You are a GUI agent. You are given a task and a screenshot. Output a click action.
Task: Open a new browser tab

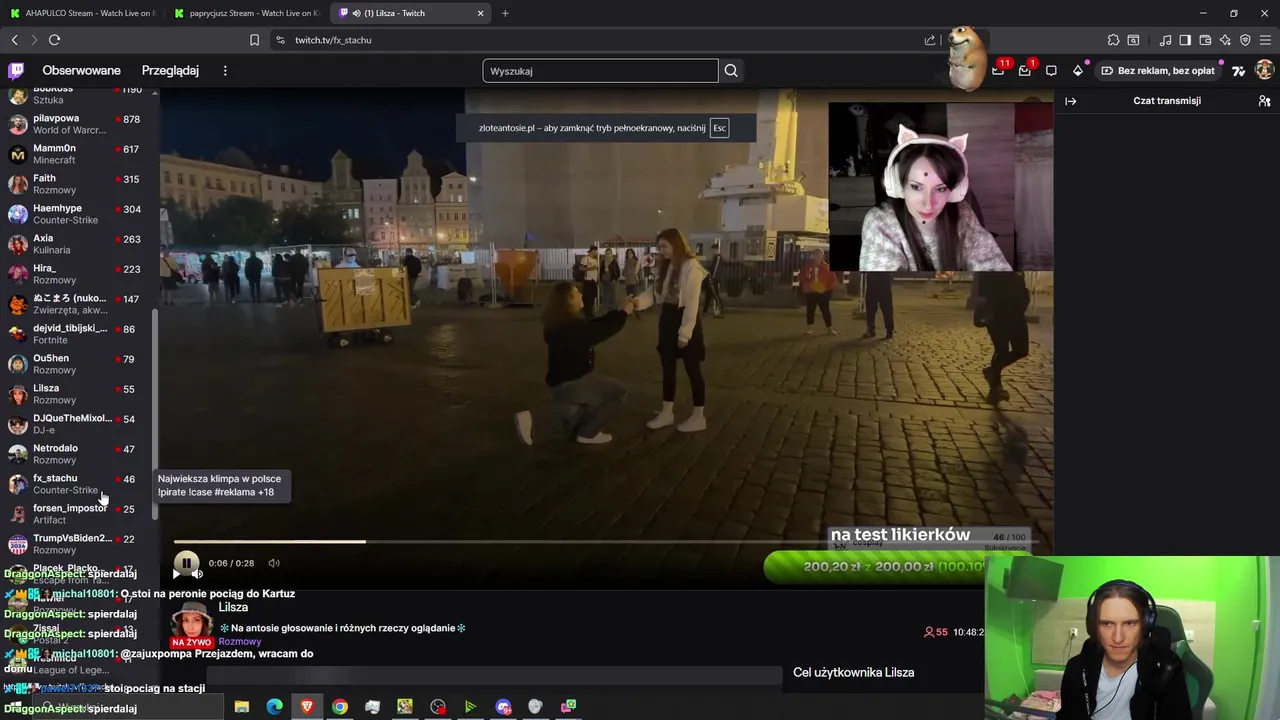coord(505,13)
